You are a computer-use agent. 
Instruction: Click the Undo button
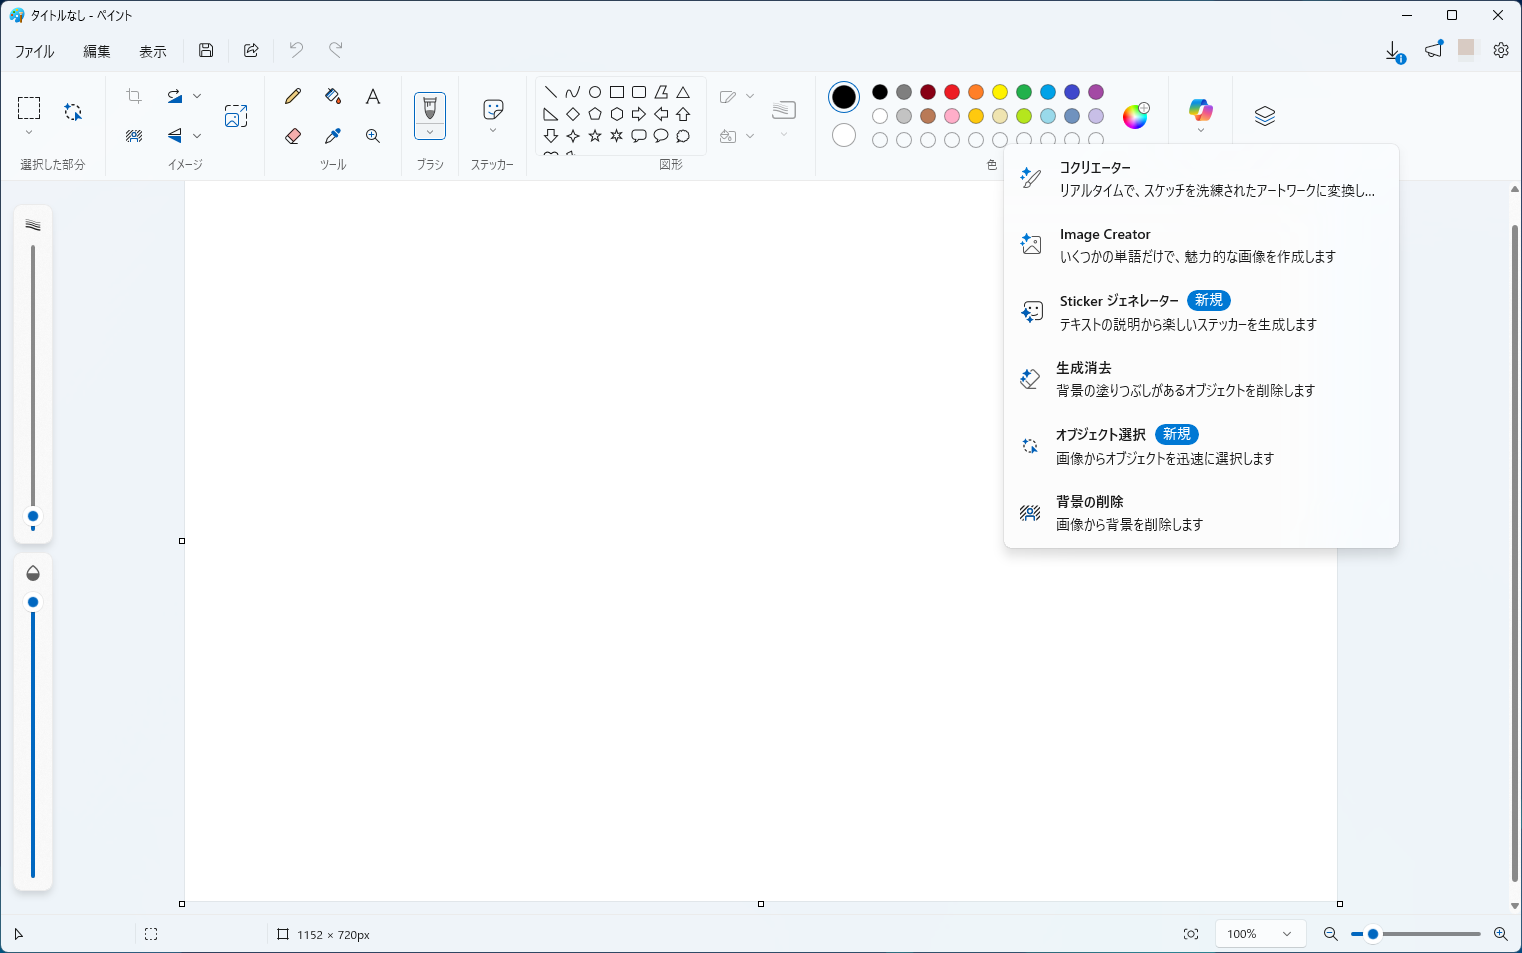tap(296, 50)
